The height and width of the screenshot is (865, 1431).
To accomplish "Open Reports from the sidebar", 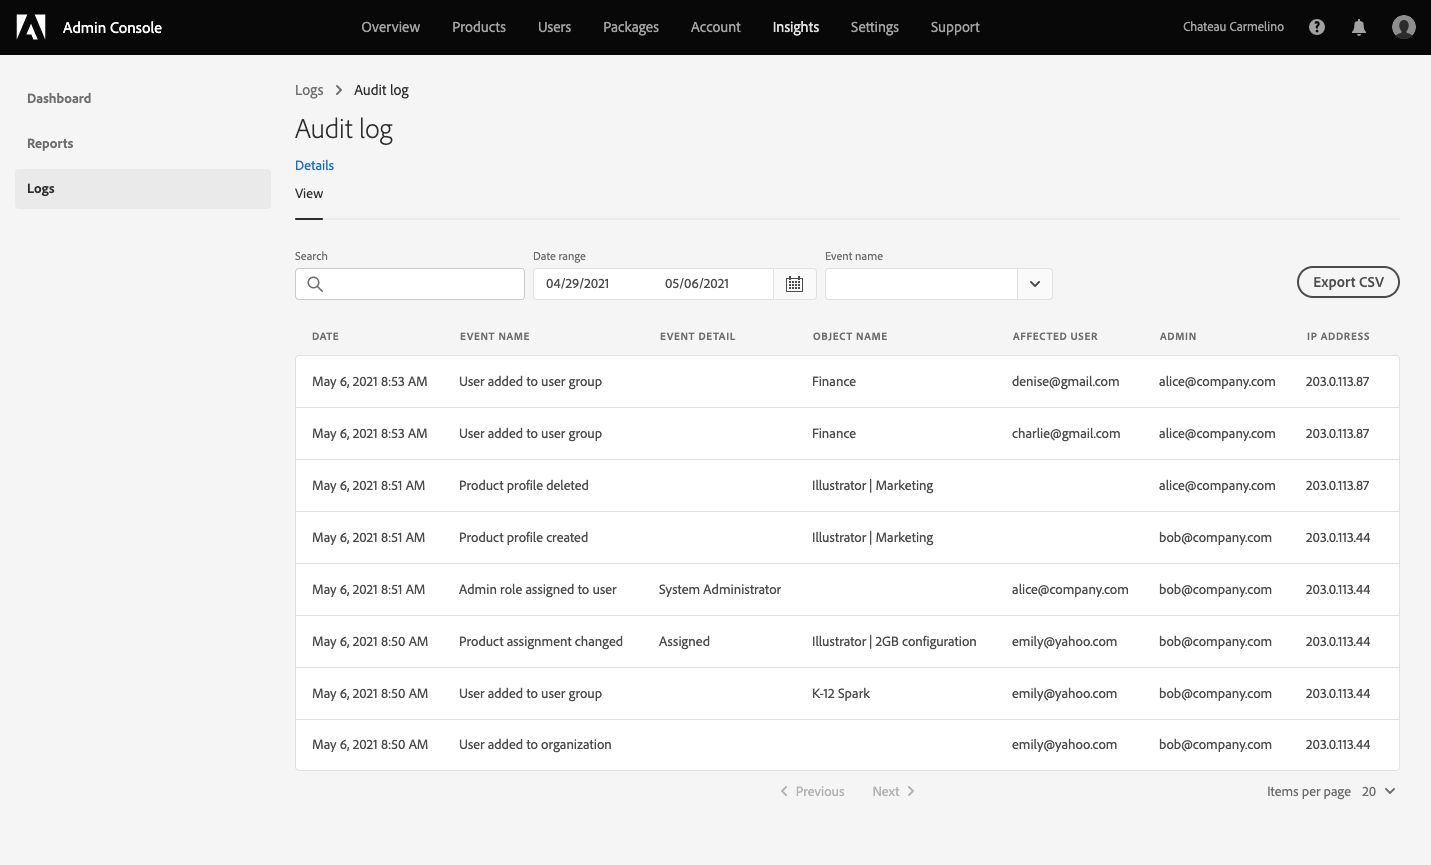I will pos(49,143).
